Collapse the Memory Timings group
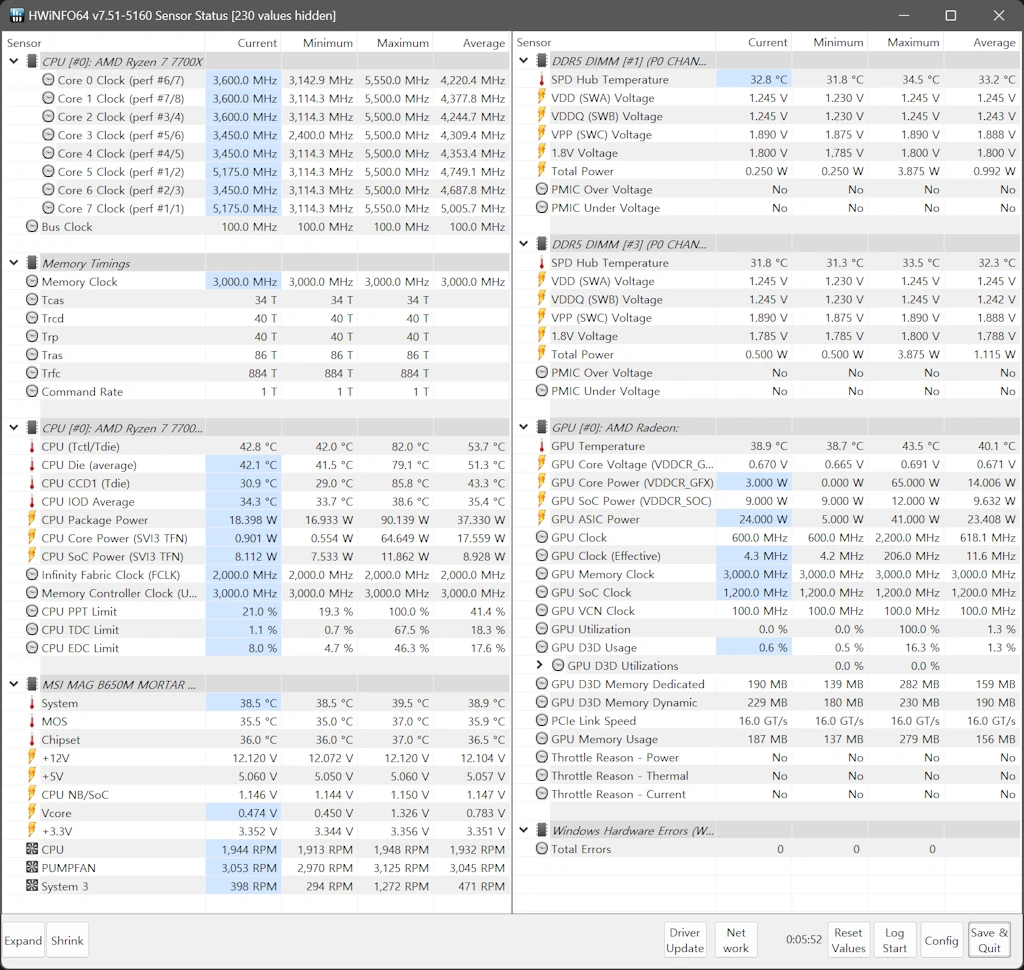This screenshot has height=970, width=1024. coord(14,263)
